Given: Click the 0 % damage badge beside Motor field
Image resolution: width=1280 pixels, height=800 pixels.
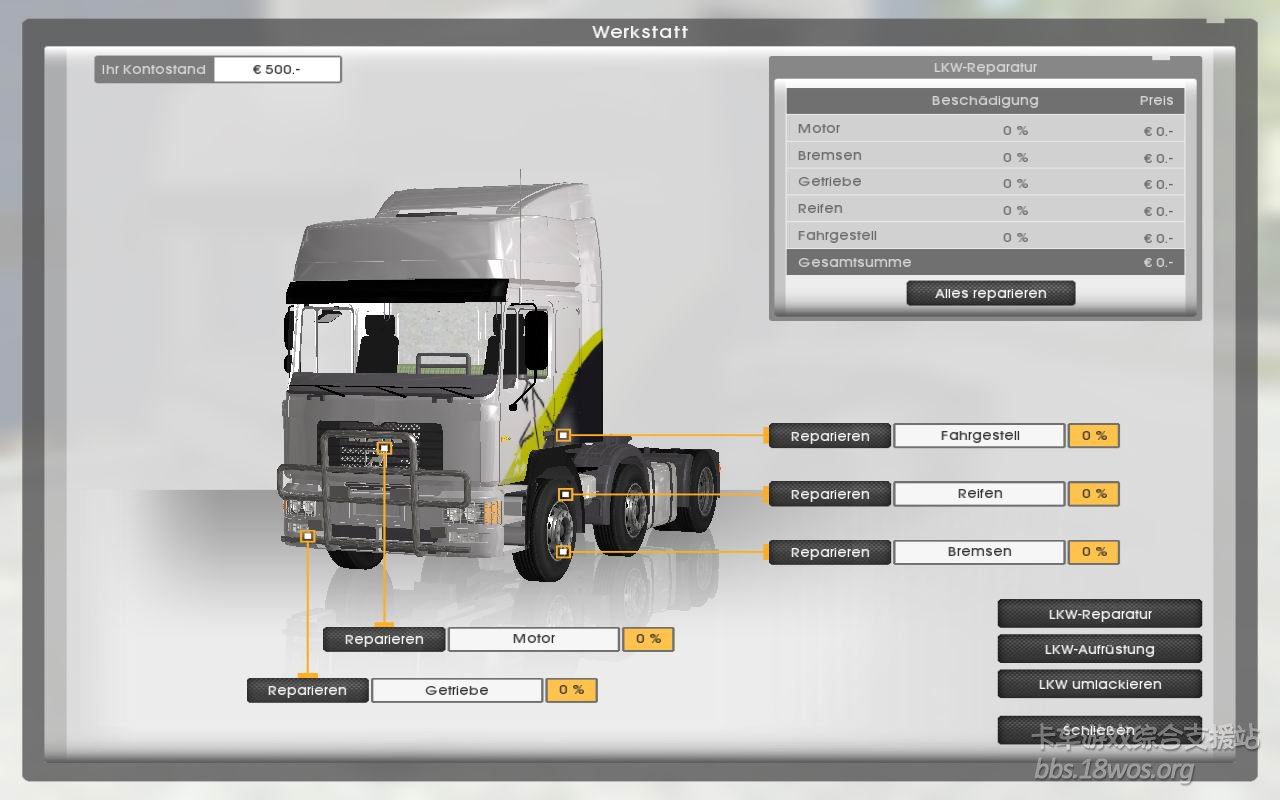Looking at the screenshot, I should point(648,639).
